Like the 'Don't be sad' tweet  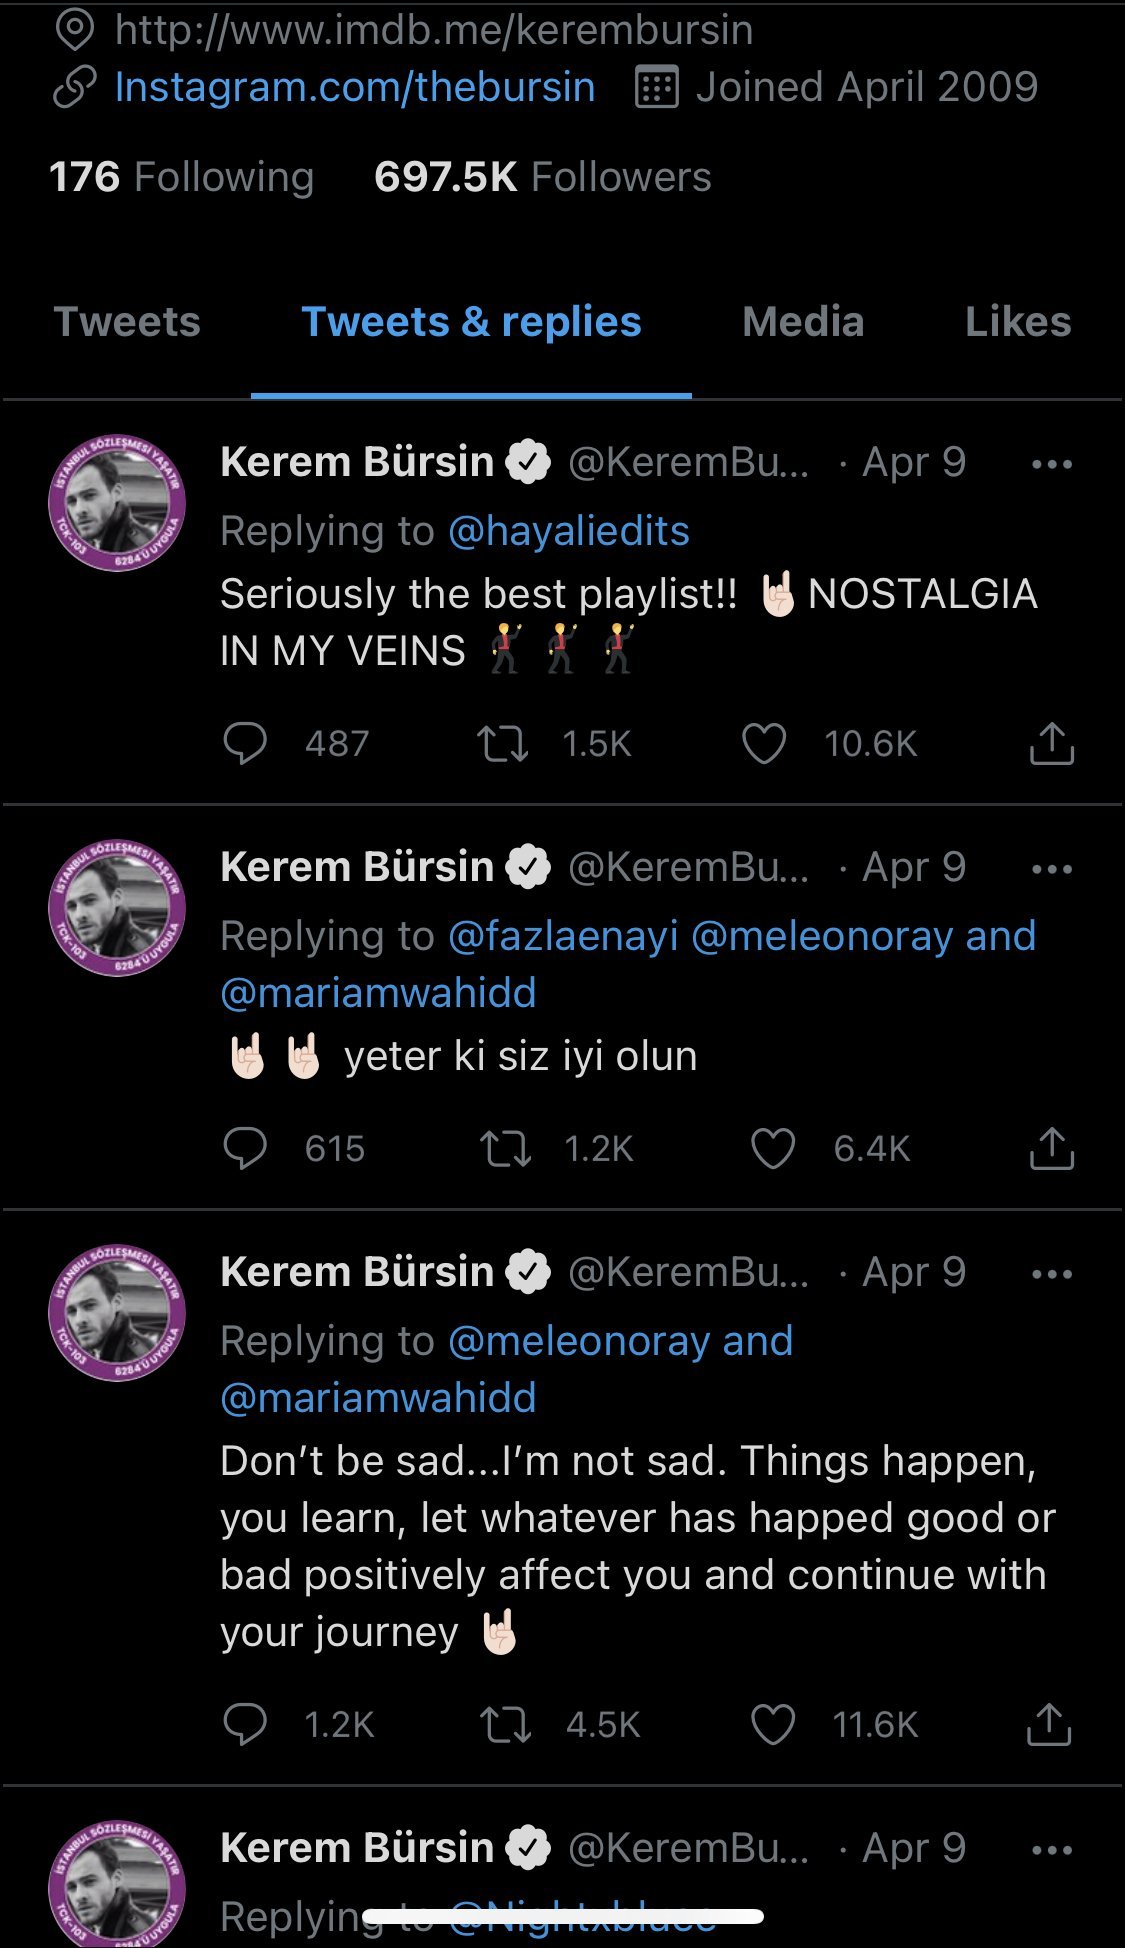pos(773,1725)
